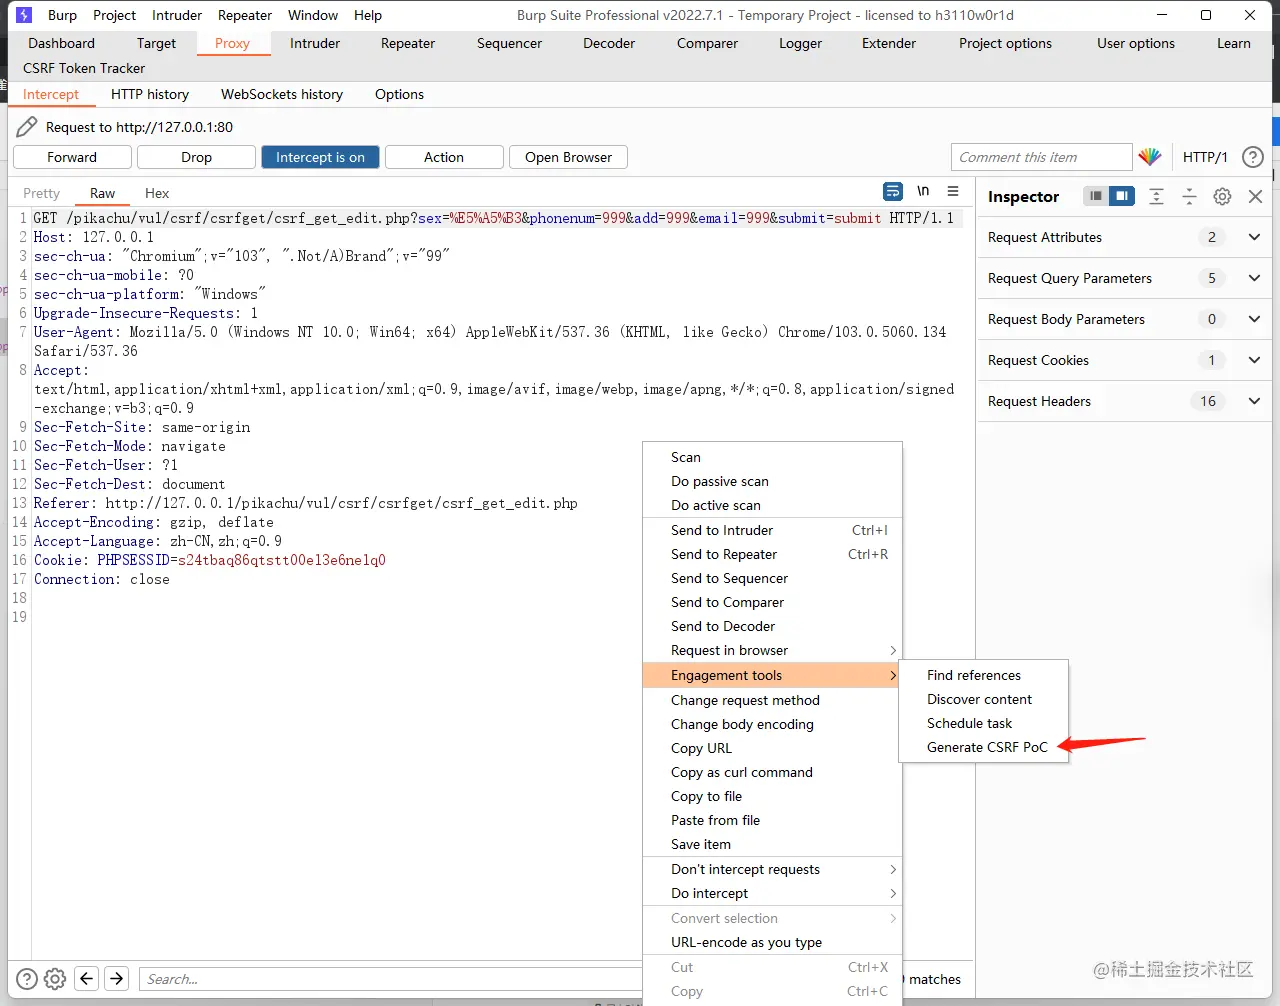This screenshot has height=1006, width=1280.
Task: Select the highlighted Inspector docked-right layout icon
Action: pos(1122,196)
